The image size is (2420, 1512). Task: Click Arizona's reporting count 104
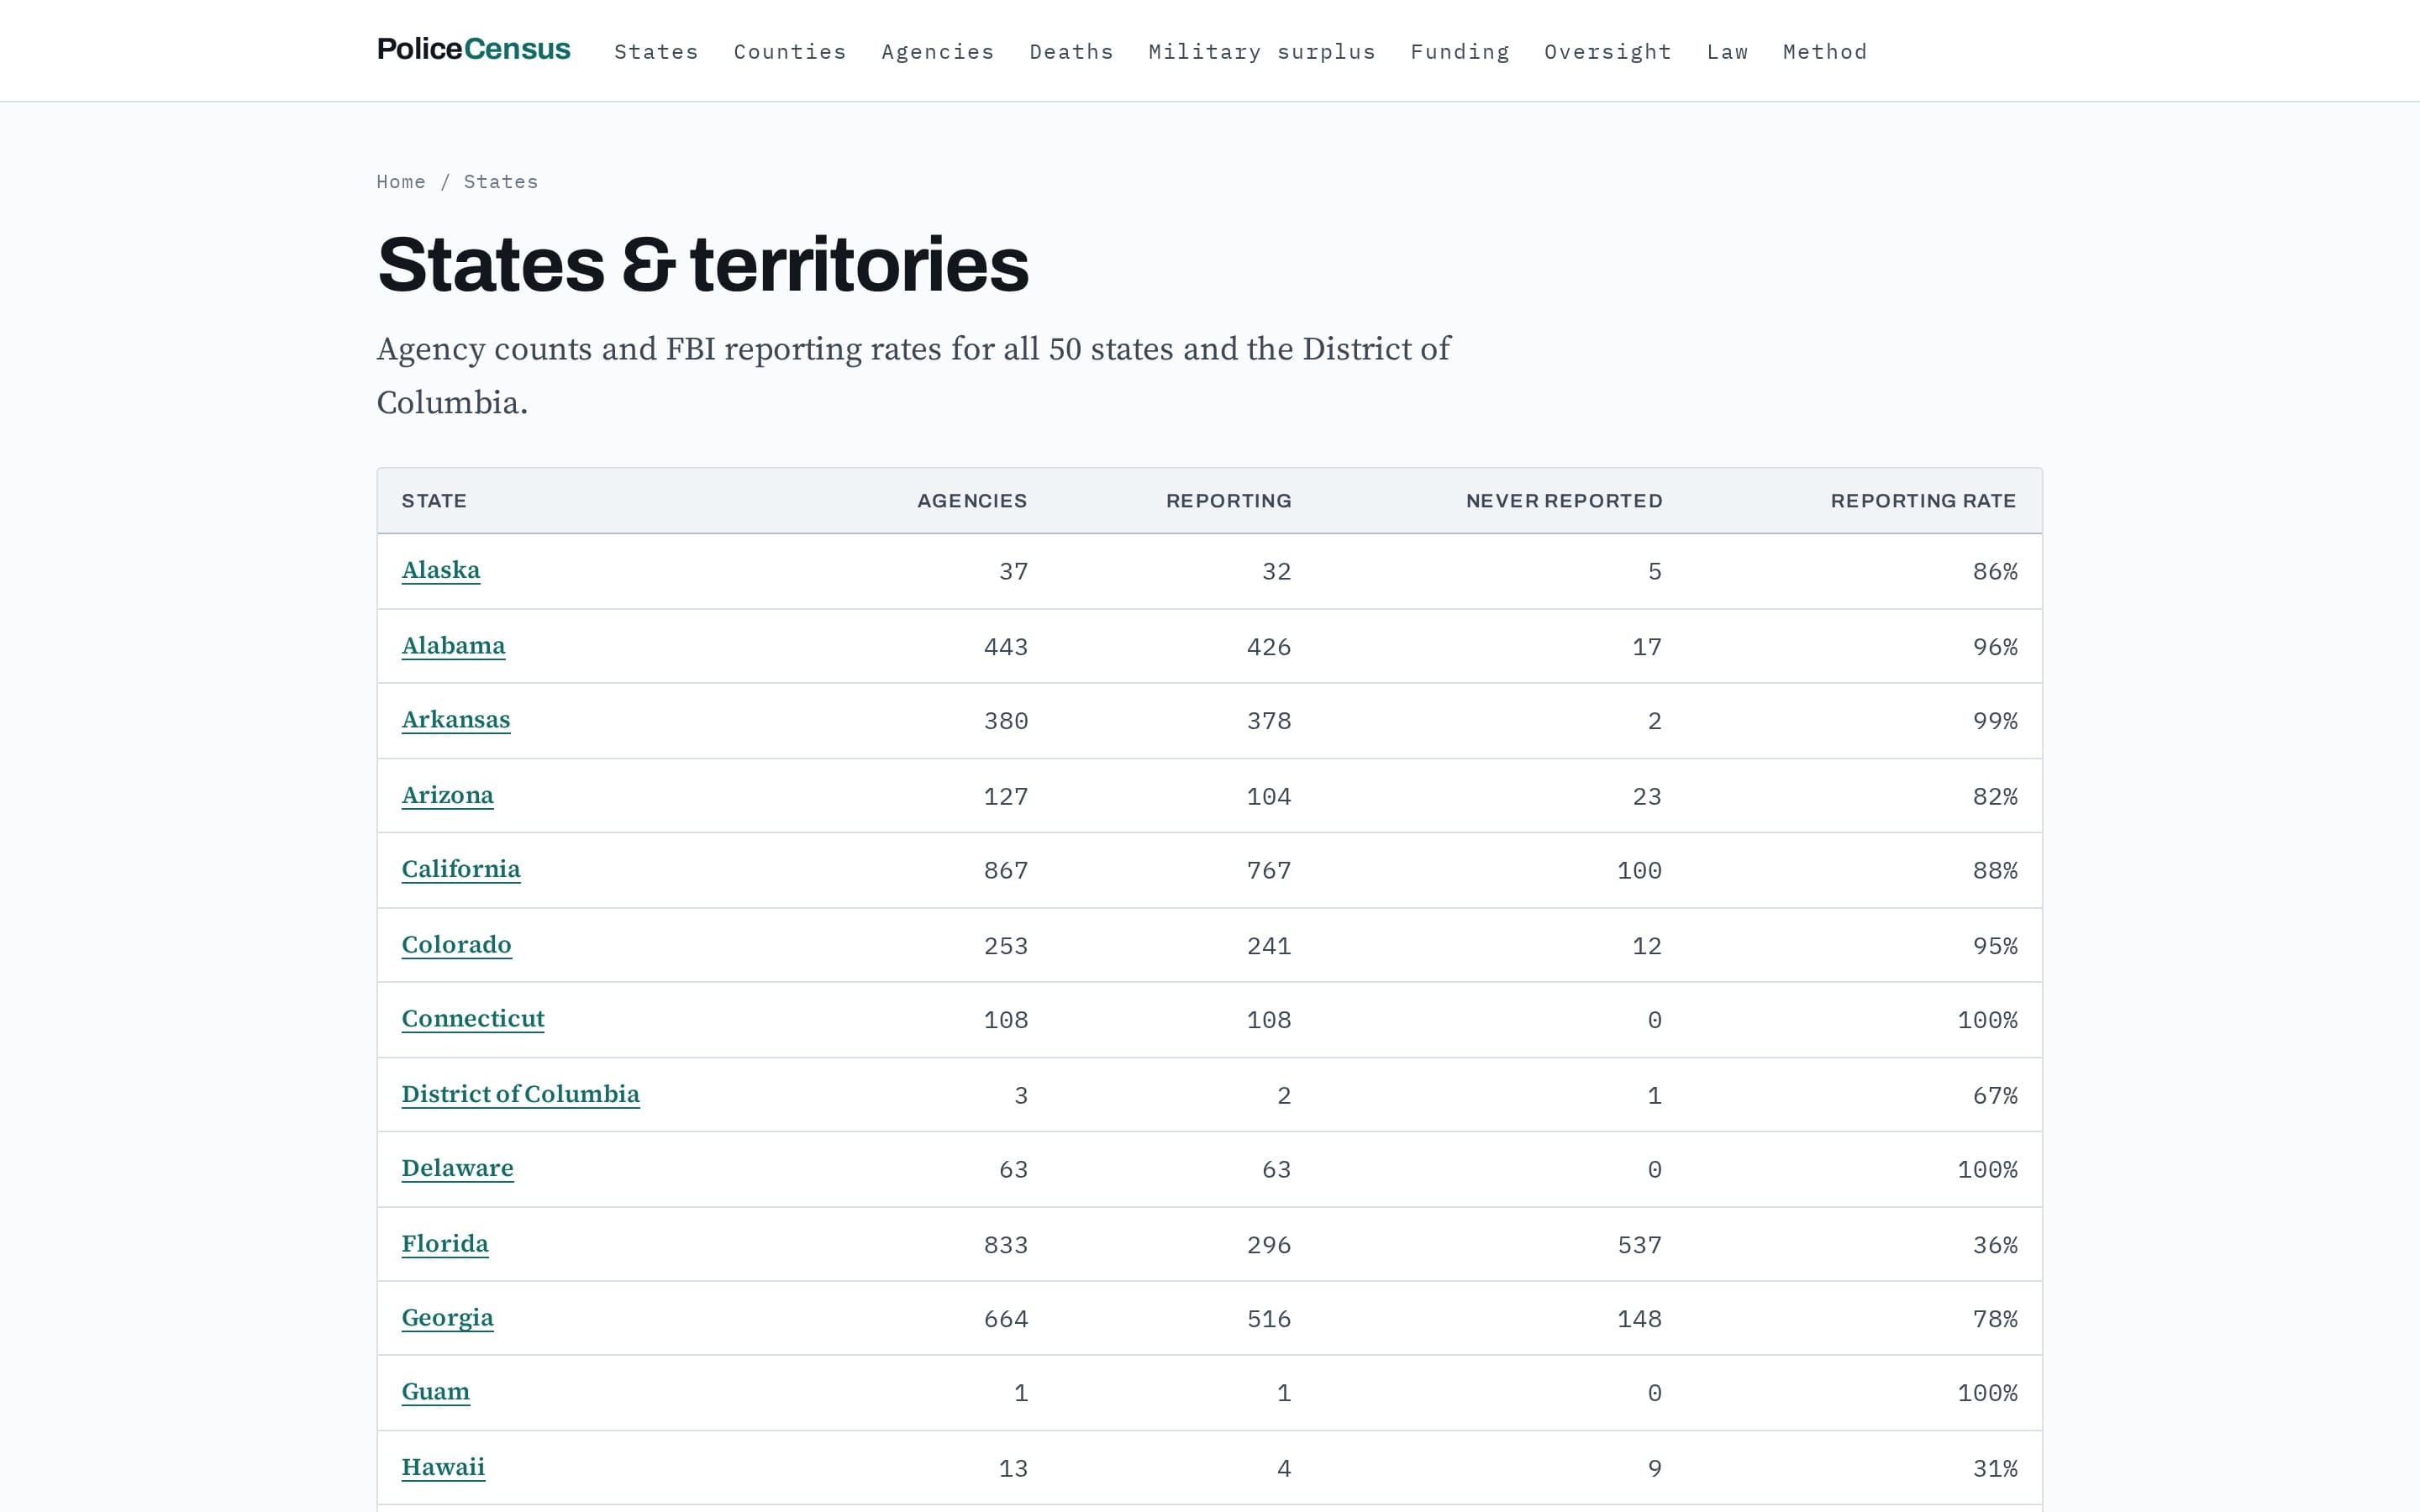coord(1269,797)
